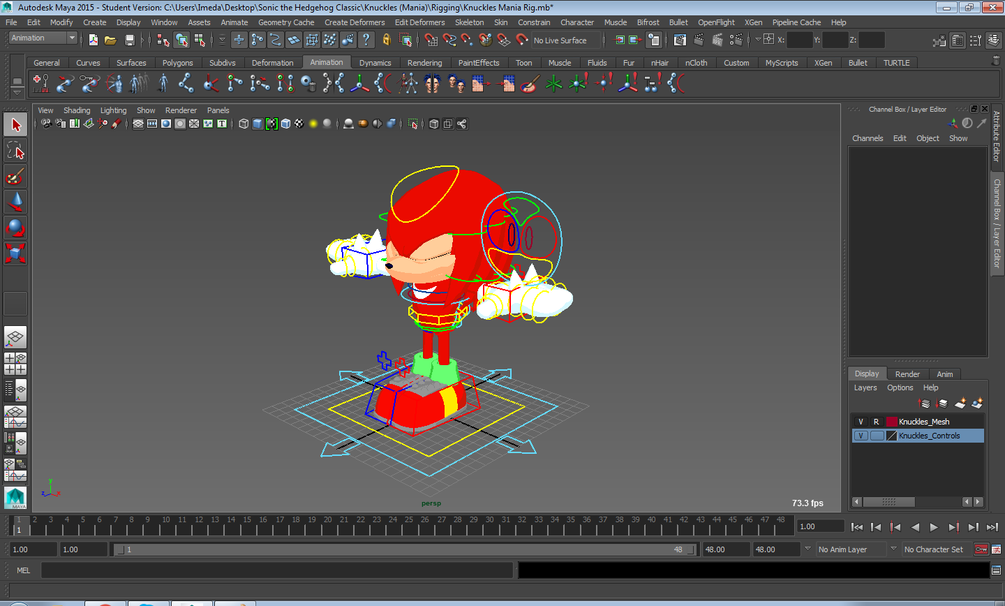This screenshot has height=606, width=1005.
Task: Open the Skeleton menu
Action: (x=470, y=22)
